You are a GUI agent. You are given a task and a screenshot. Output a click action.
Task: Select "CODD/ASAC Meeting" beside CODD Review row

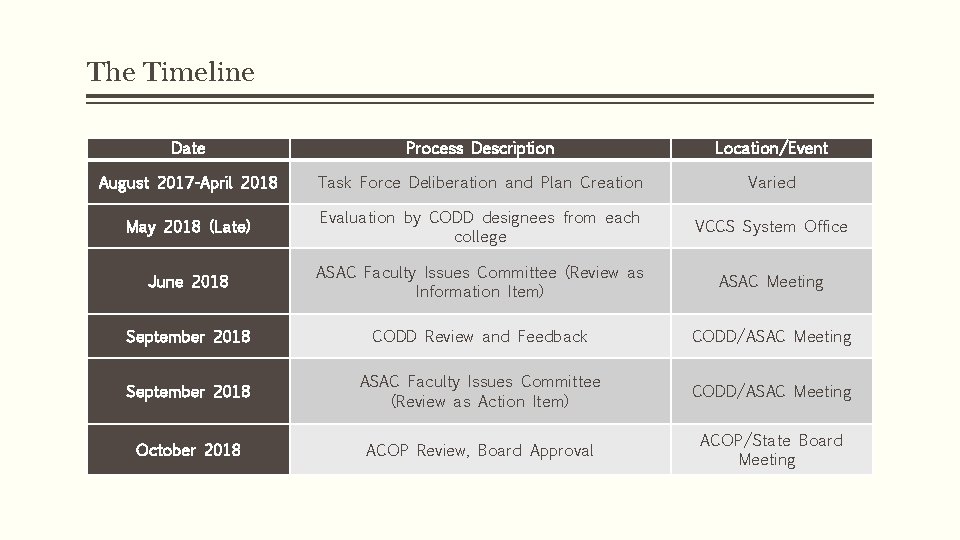[x=771, y=337]
